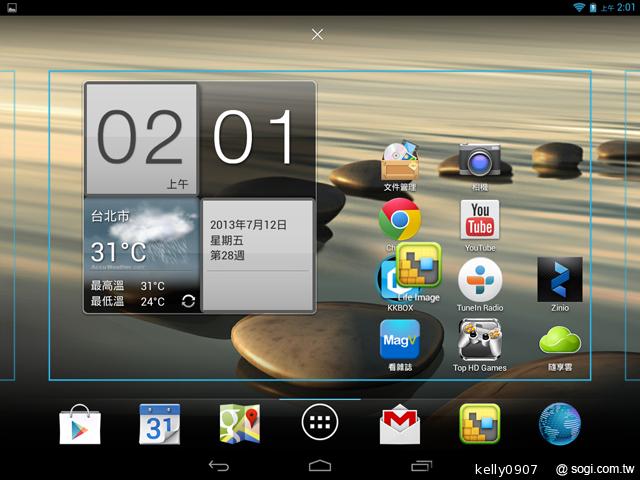
Task: Open Gmail from the dock
Action: [400, 424]
